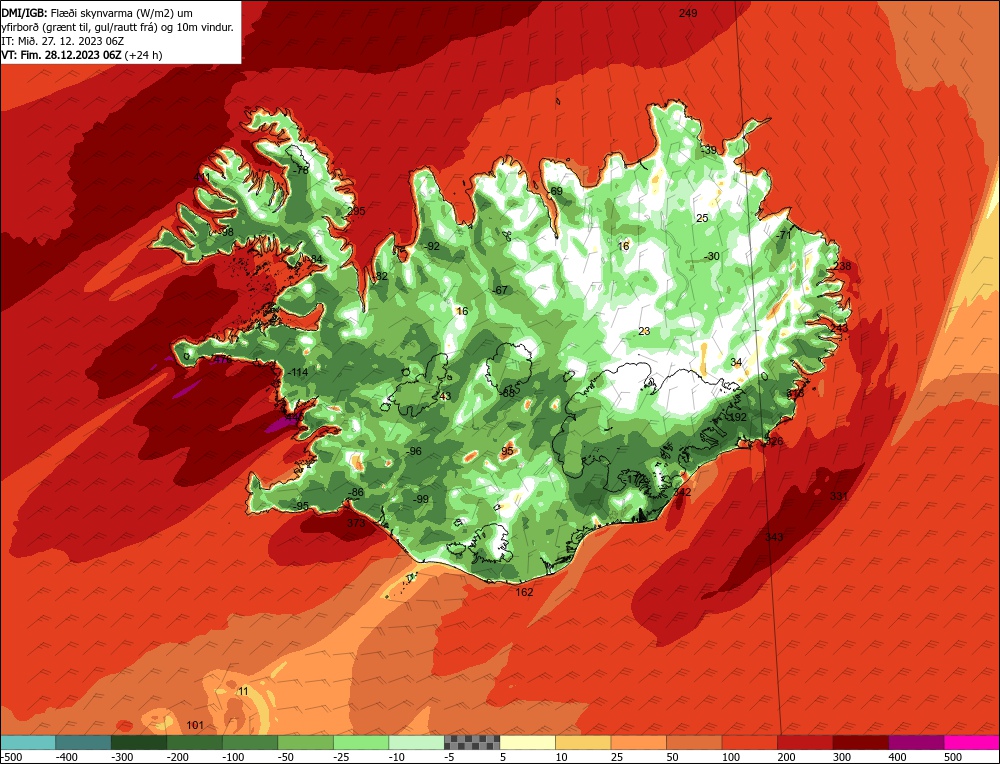The height and width of the screenshot is (764, 1000).
Task: Click the 34 value on the map
Action: point(736,362)
